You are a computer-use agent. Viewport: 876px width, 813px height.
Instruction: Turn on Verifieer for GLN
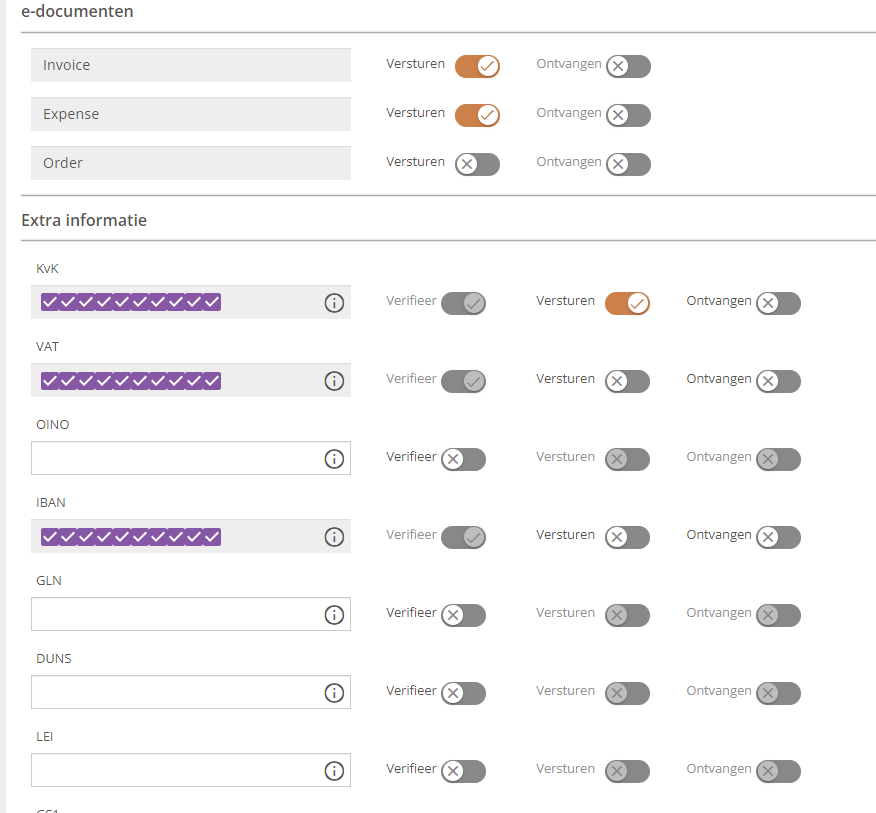pyautogui.click(x=463, y=615)
